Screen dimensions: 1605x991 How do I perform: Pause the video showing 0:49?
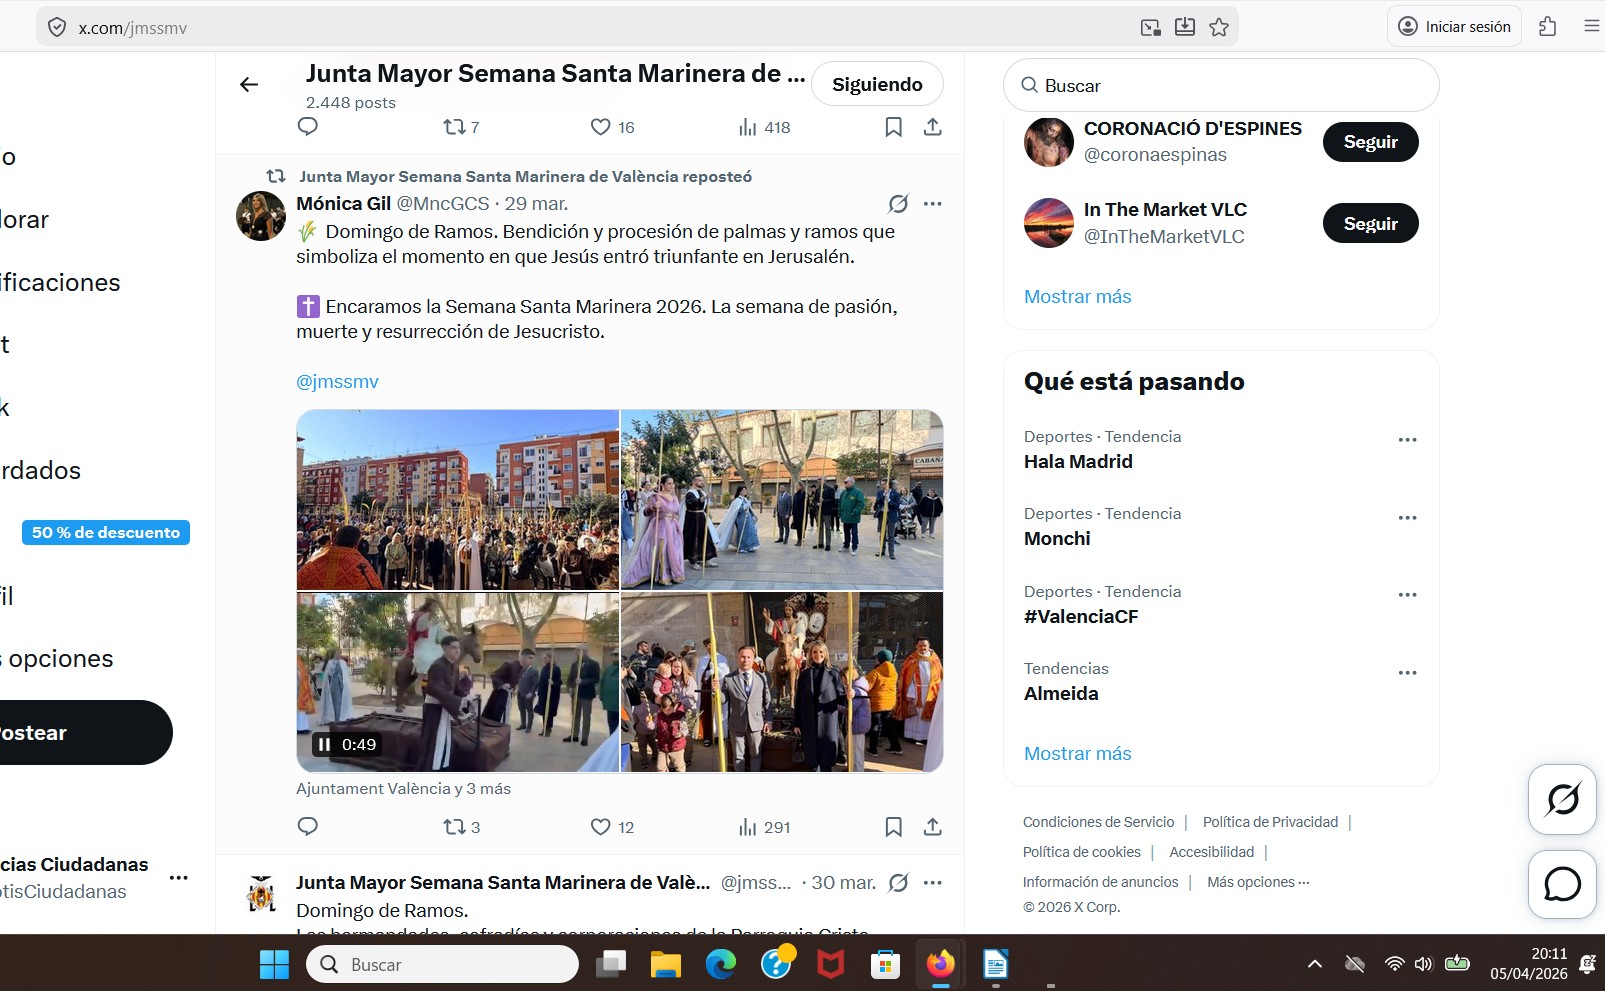tap(323, 743)
